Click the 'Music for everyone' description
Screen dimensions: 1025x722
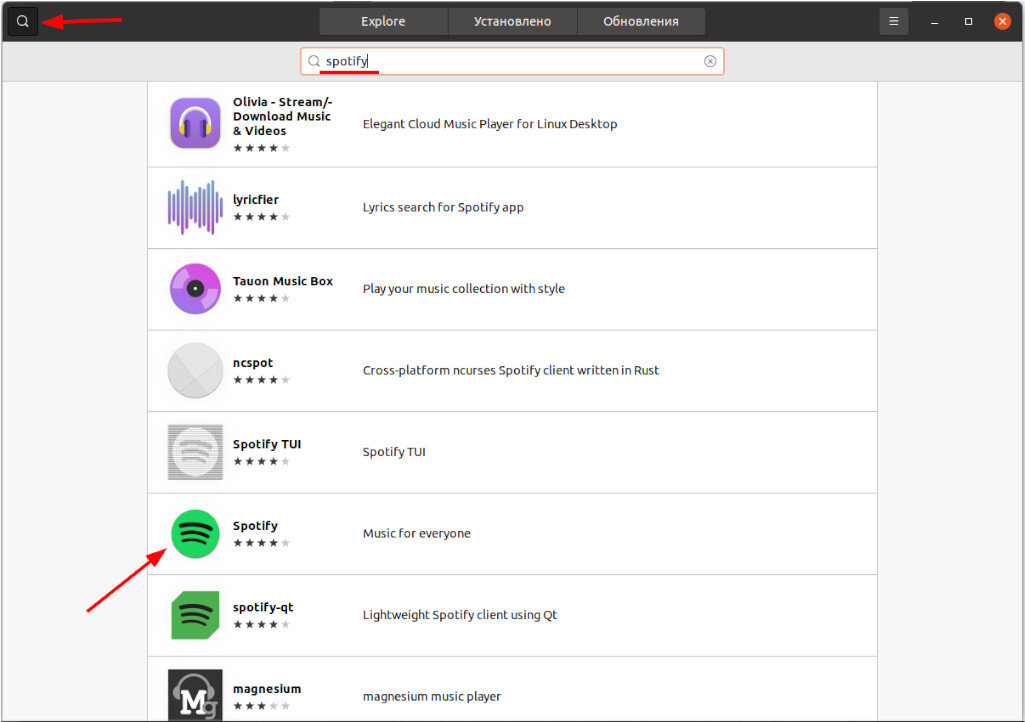[x=416, y=533]
